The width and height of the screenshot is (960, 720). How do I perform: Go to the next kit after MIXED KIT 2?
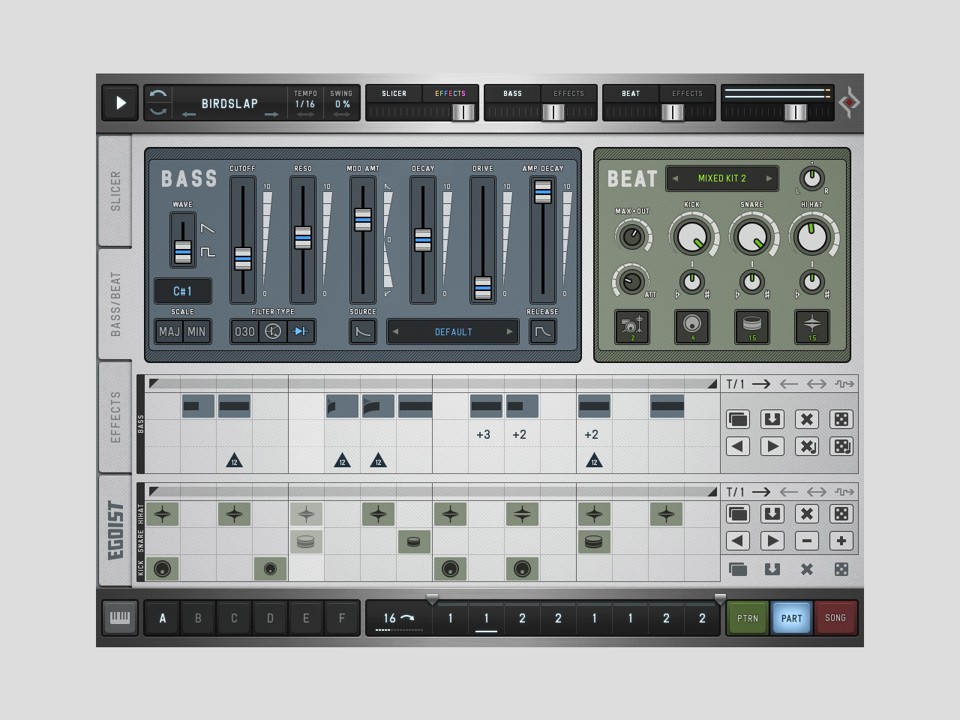(769, 179)
